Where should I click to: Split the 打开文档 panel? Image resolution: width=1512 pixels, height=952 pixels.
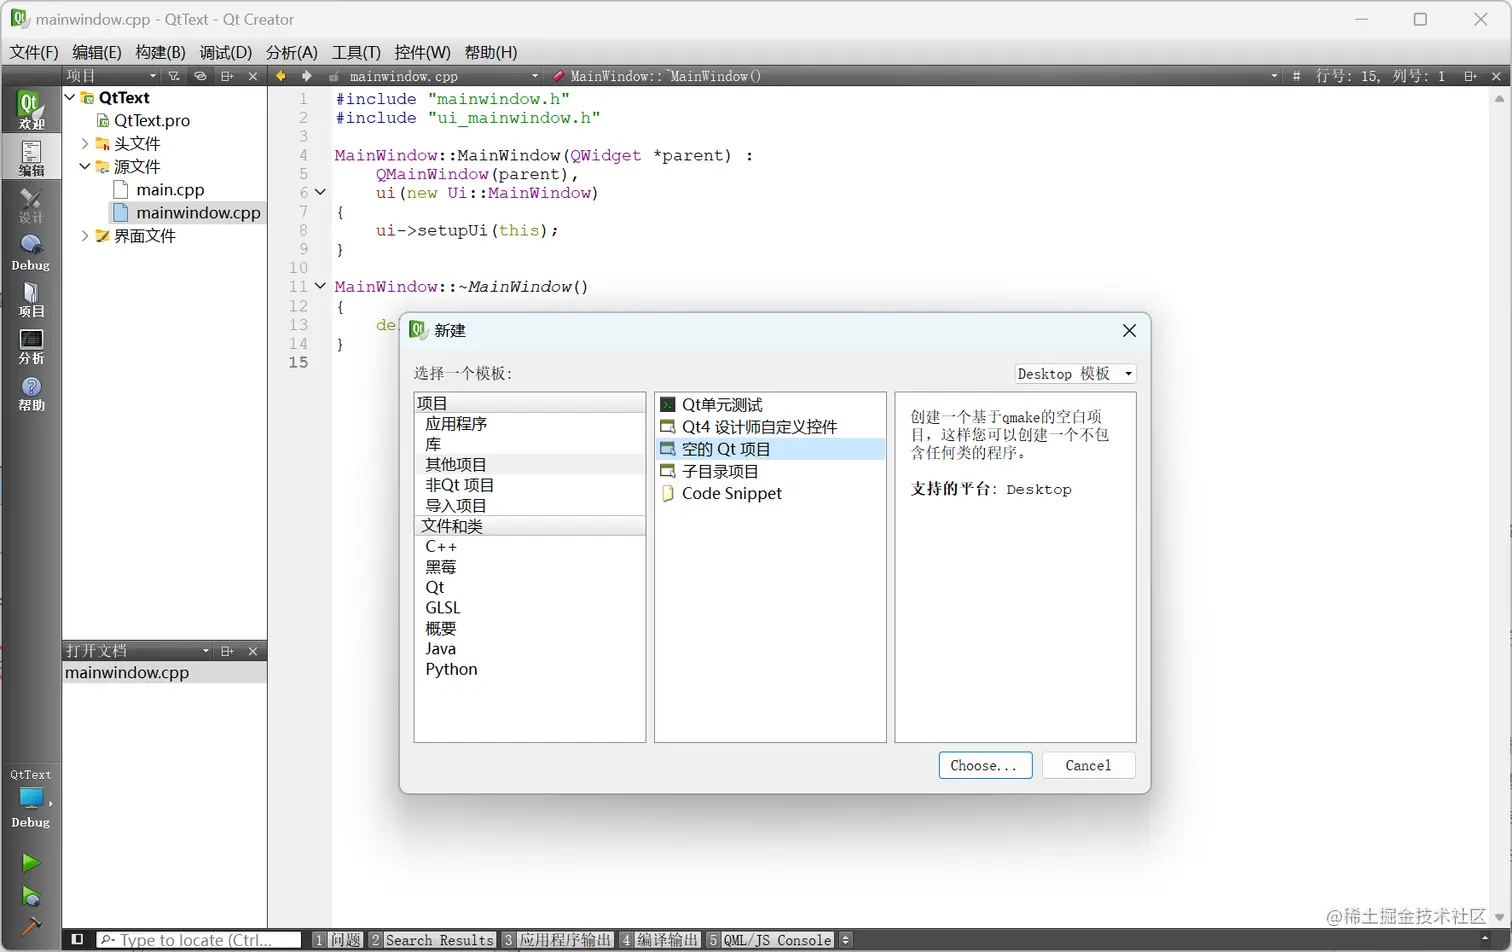tap(227, 651)
